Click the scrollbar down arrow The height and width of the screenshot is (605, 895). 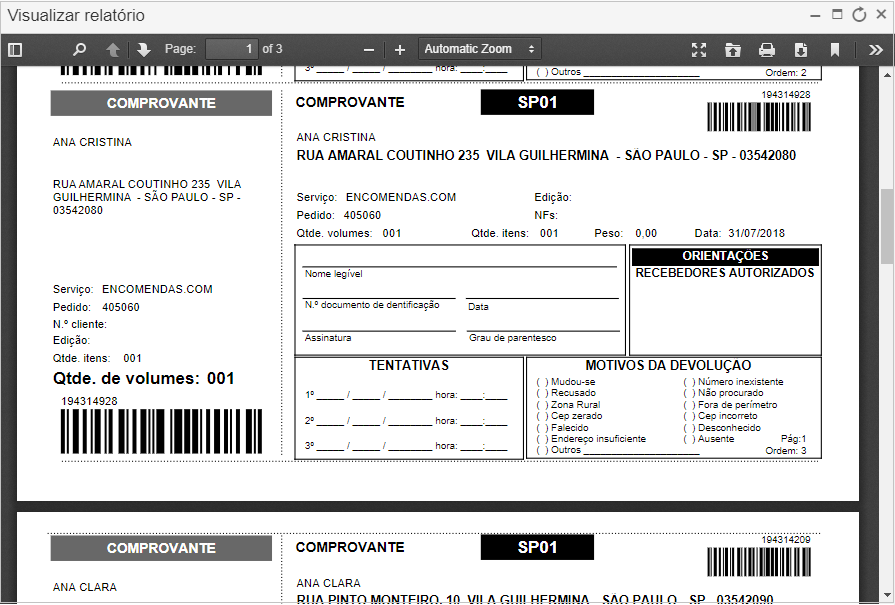click(888, 597)
